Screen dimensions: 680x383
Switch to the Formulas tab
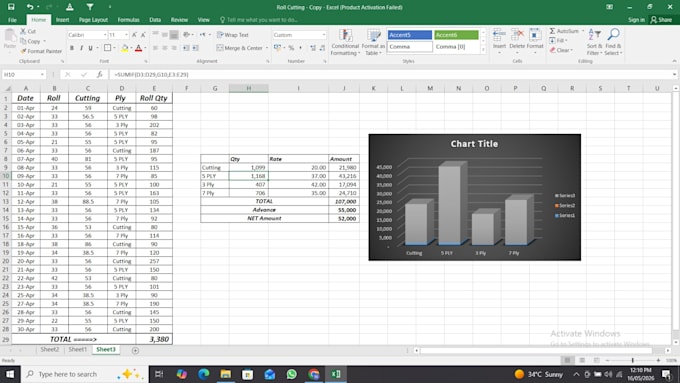coord(128,20)
